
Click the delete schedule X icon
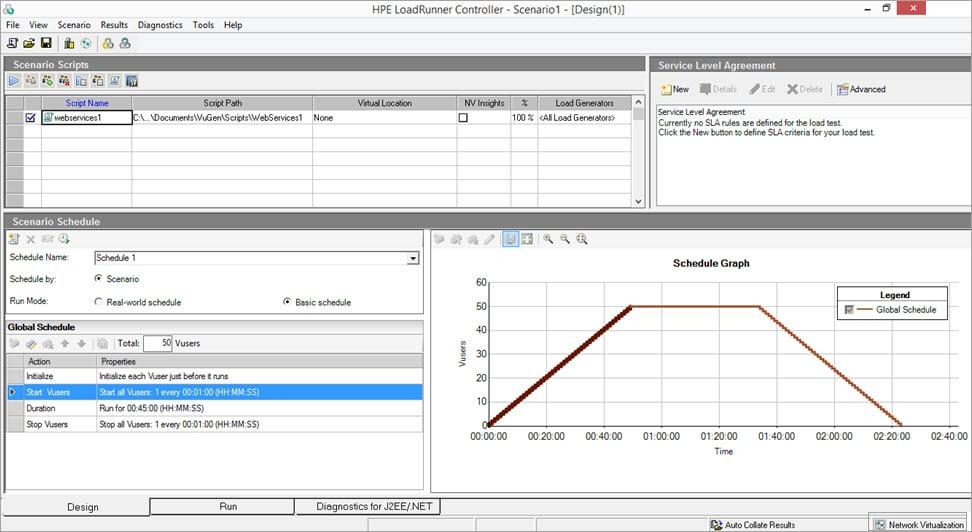coord(30,239)
